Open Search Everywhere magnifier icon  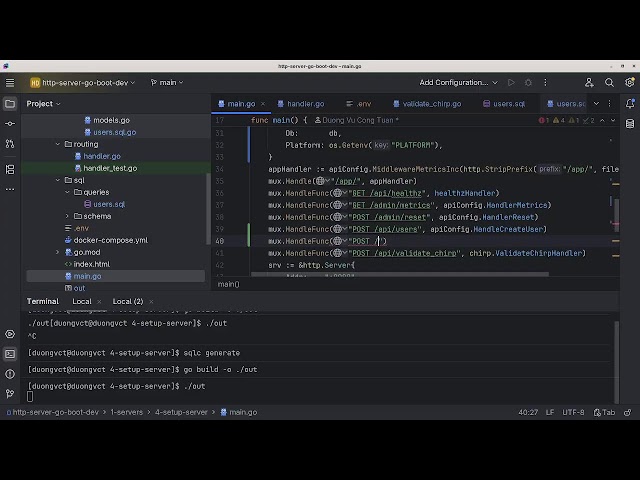coord(609,82)
